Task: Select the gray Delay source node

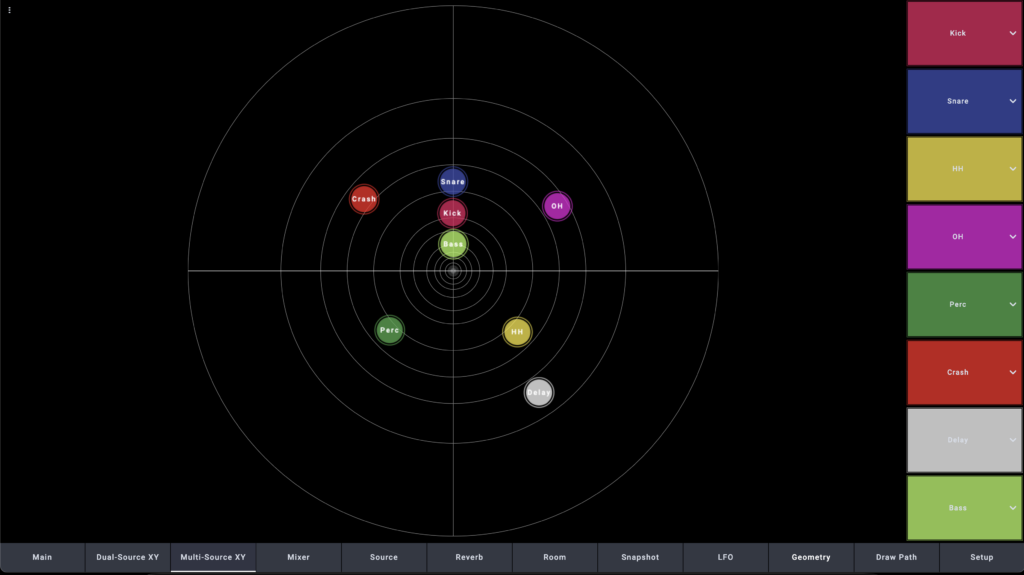Action: [x=539, y=392]
